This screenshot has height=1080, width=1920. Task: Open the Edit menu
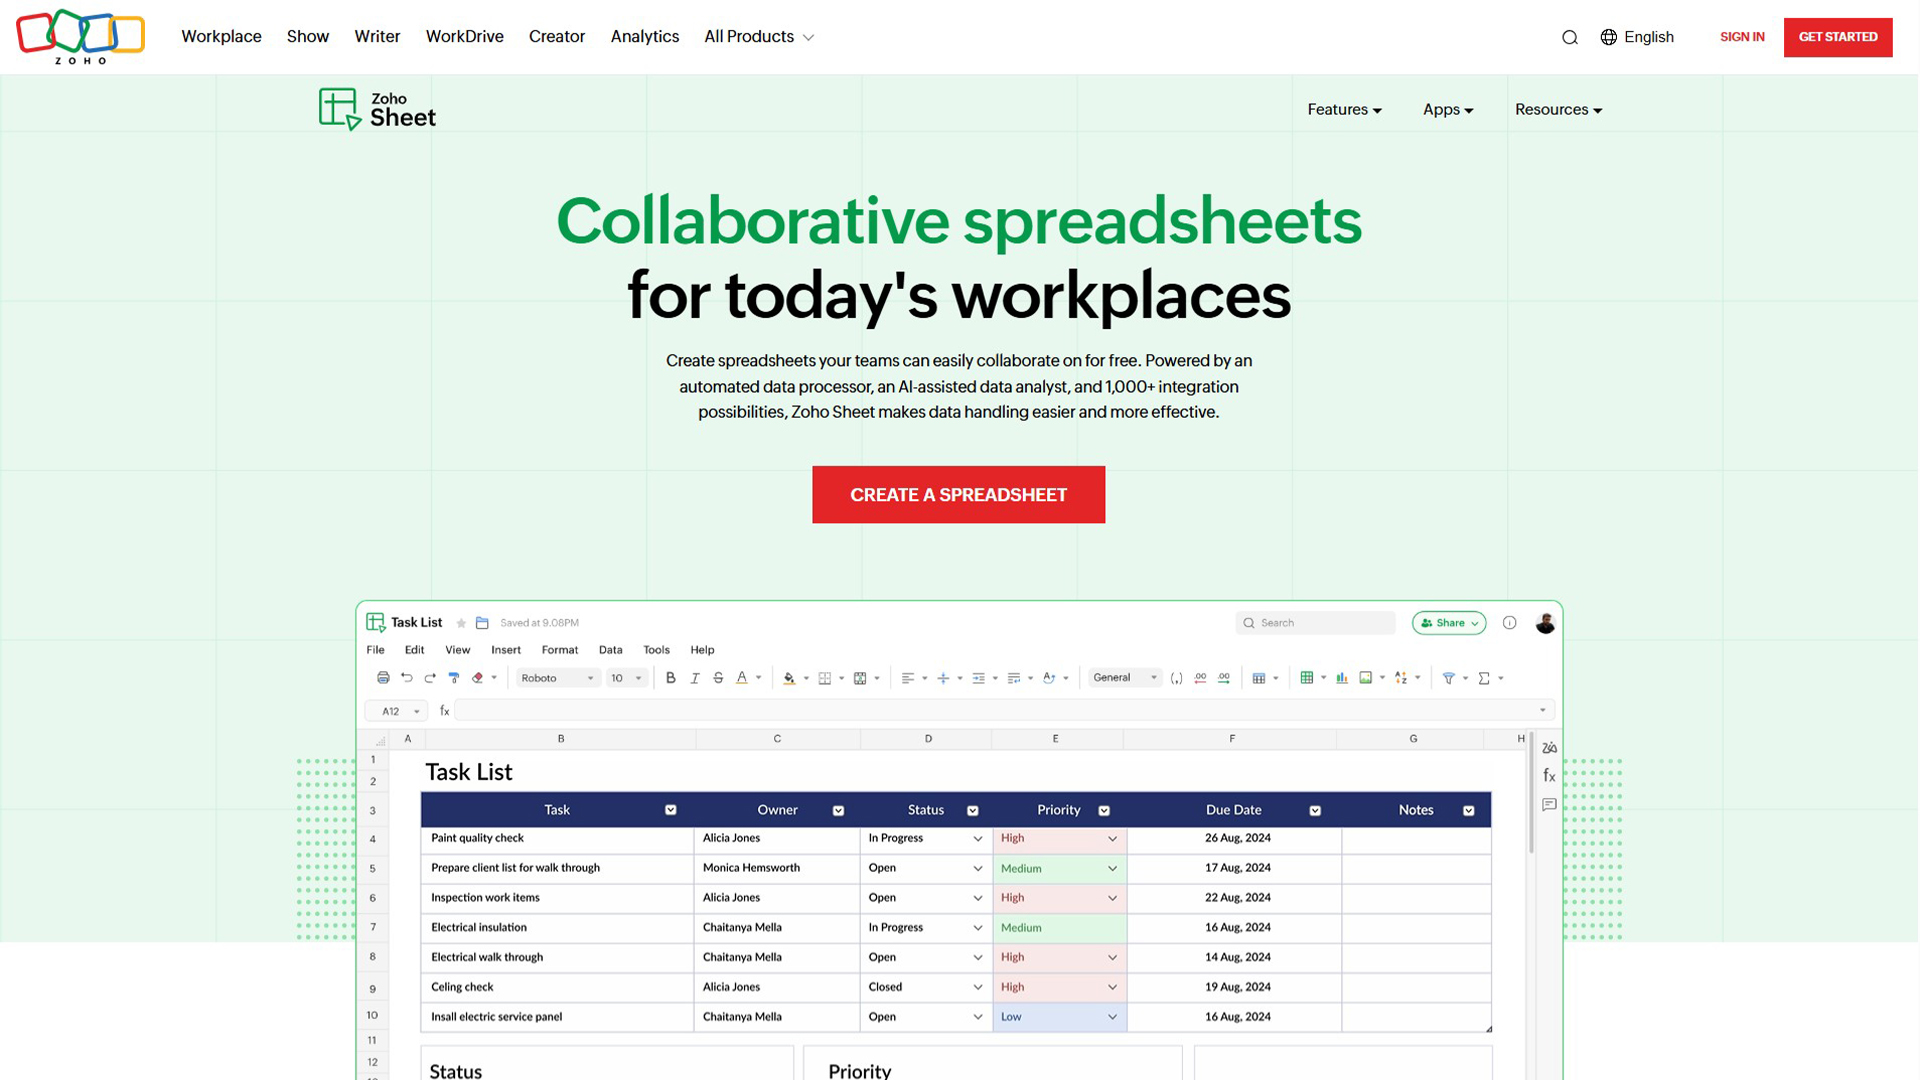pyautogui.click(x=415, y=650)
